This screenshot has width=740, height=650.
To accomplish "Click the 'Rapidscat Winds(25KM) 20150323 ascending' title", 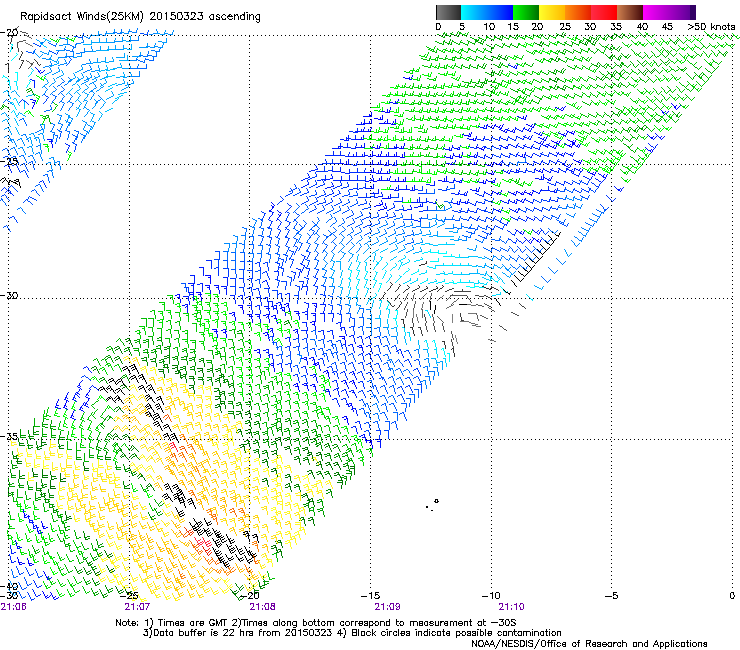I will tap(140, 17).
